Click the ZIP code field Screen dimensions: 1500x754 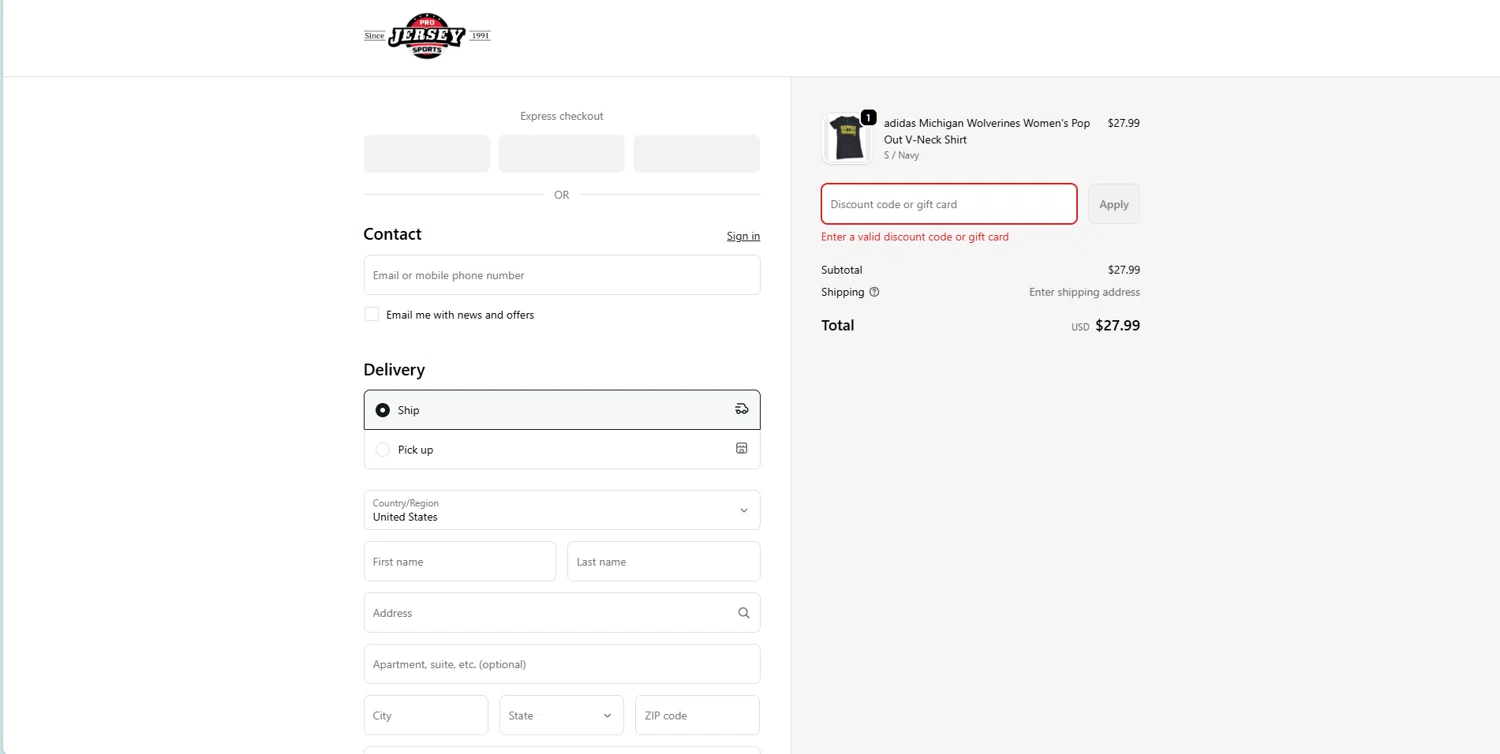coord(697,715)
